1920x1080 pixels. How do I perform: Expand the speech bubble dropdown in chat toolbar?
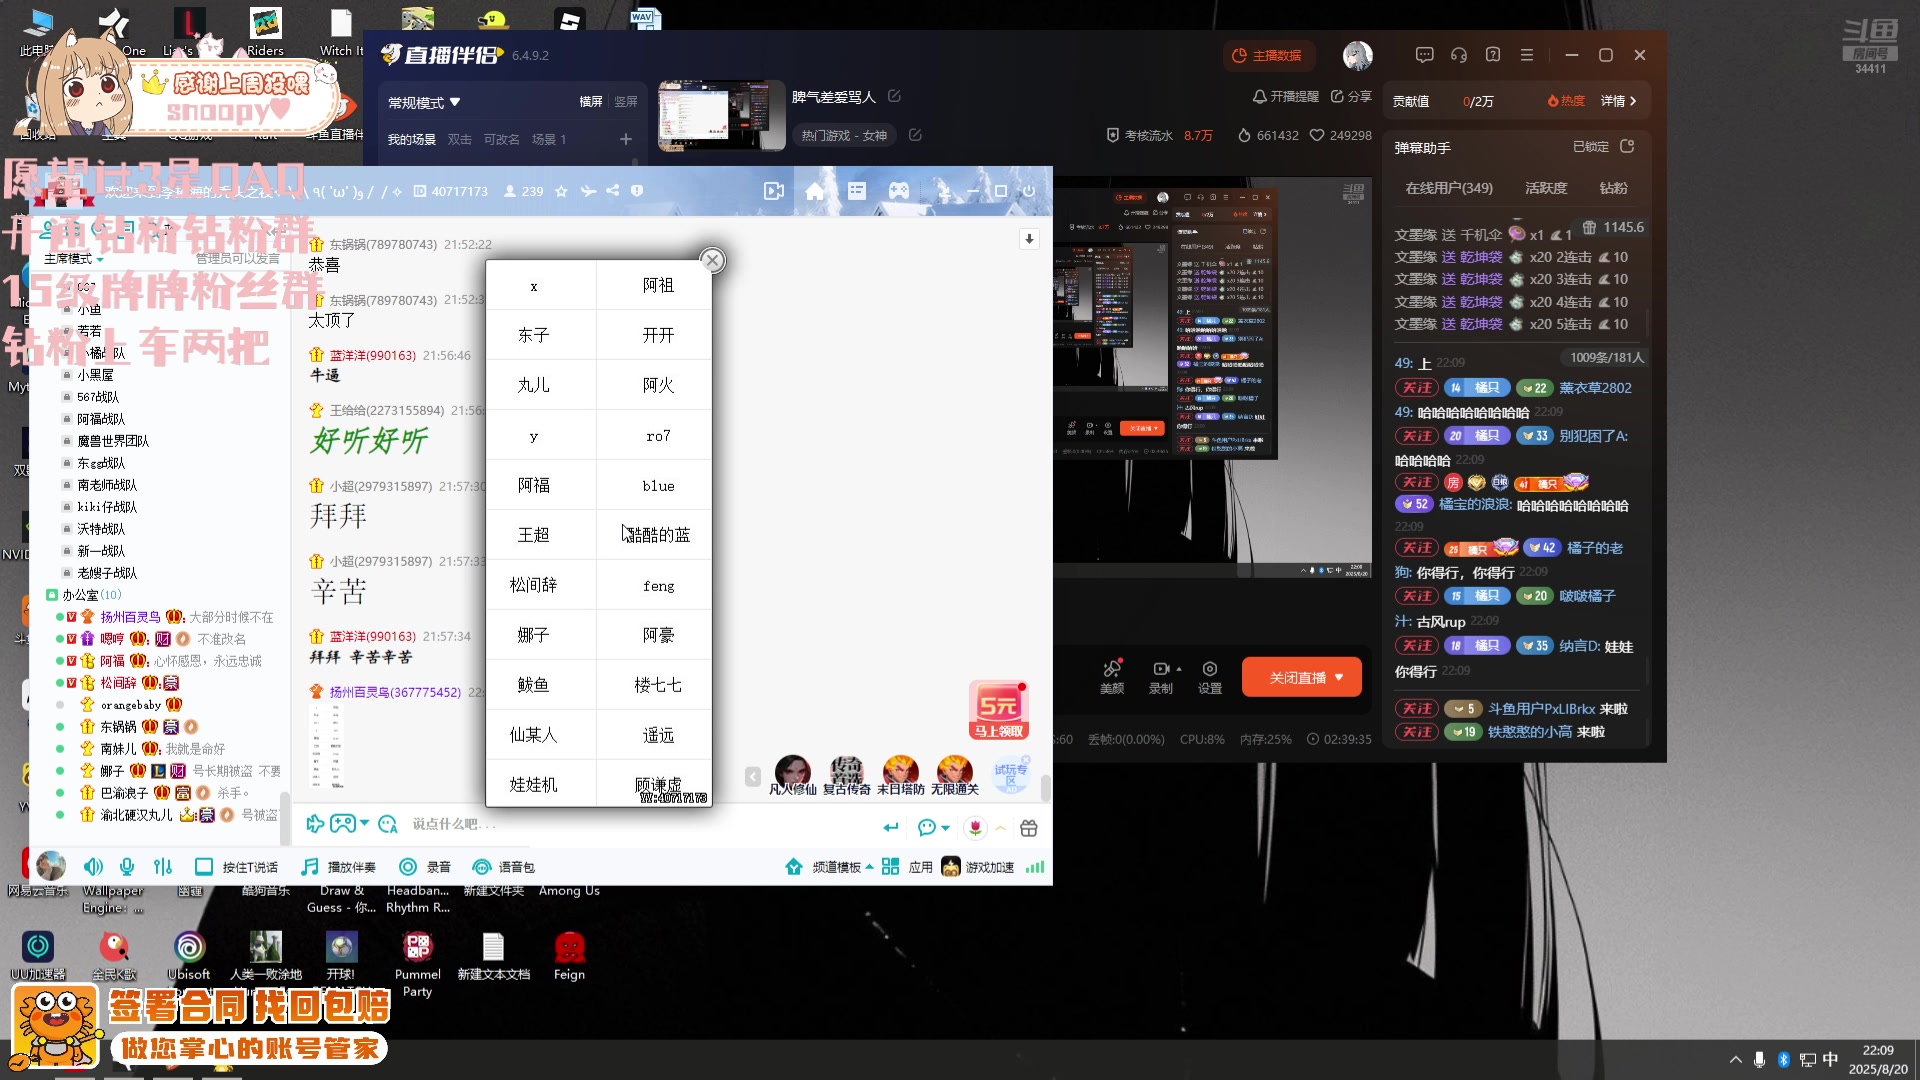click(x=946, y=828)
